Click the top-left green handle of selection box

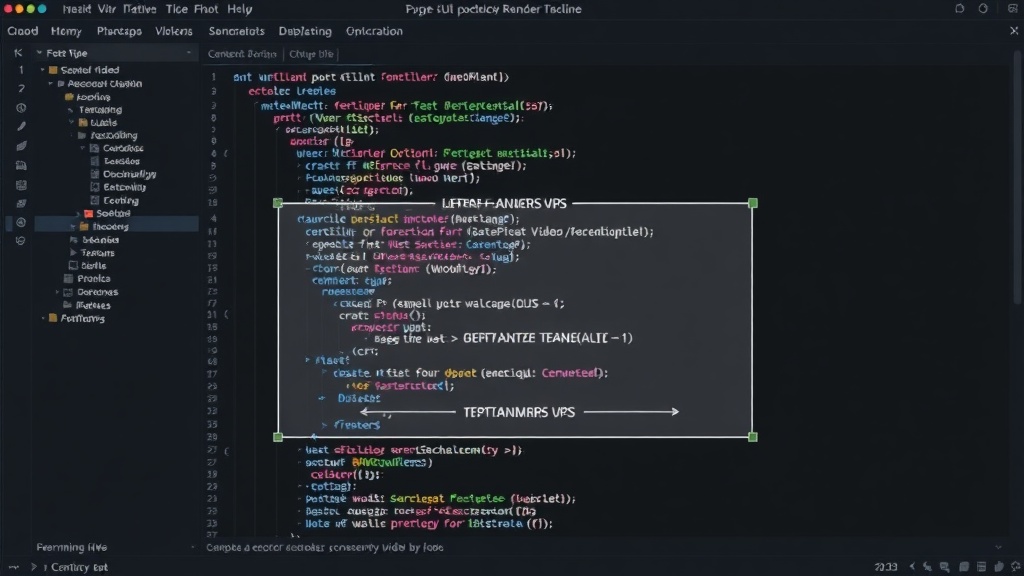point(278,203)
